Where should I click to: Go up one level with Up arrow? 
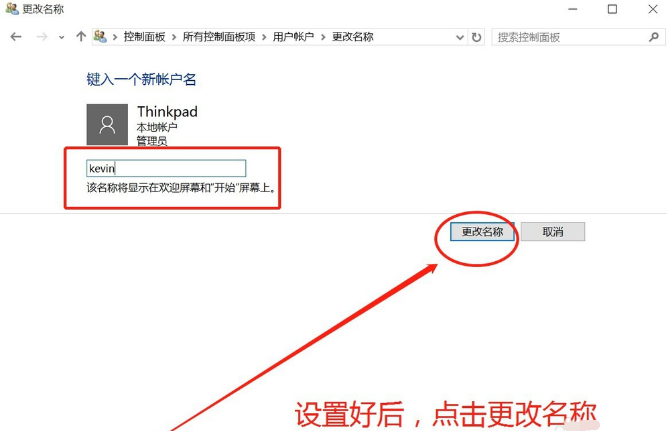tap(81, 37)
